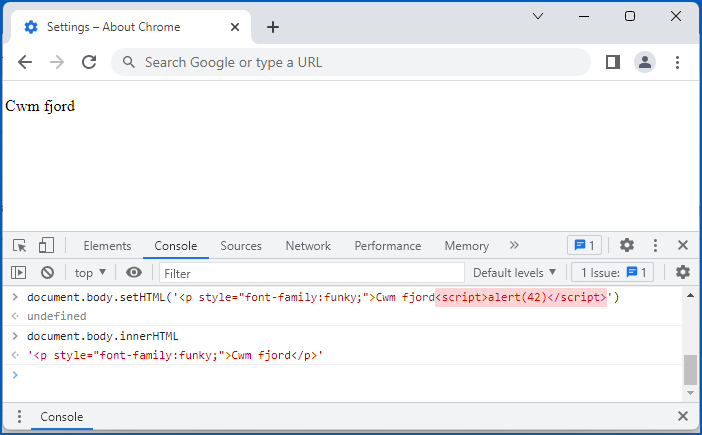Switch to the Elements tab

click(x=107, y=246)
